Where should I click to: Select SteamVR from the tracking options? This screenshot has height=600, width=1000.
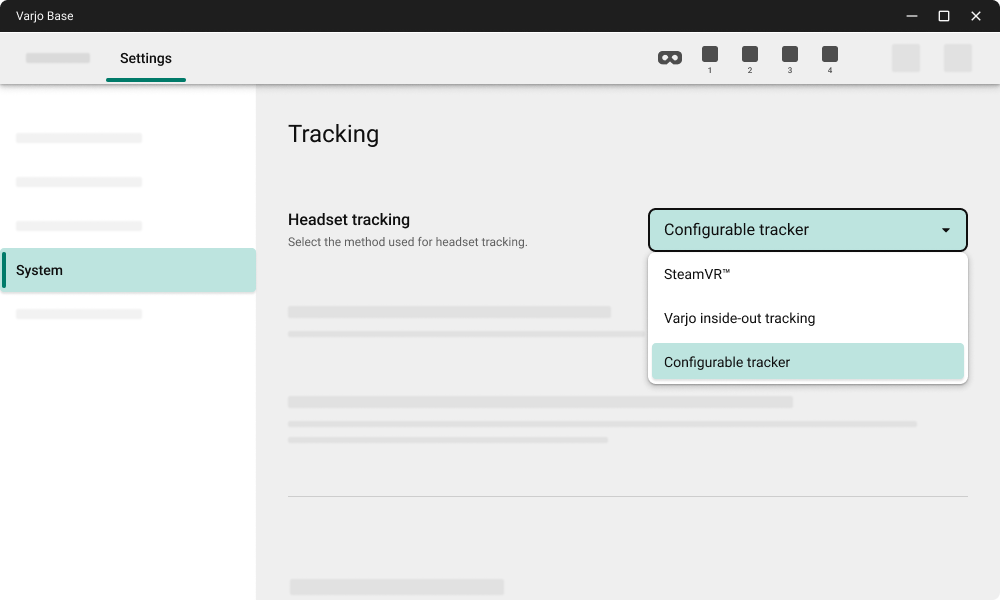[697, 274]
